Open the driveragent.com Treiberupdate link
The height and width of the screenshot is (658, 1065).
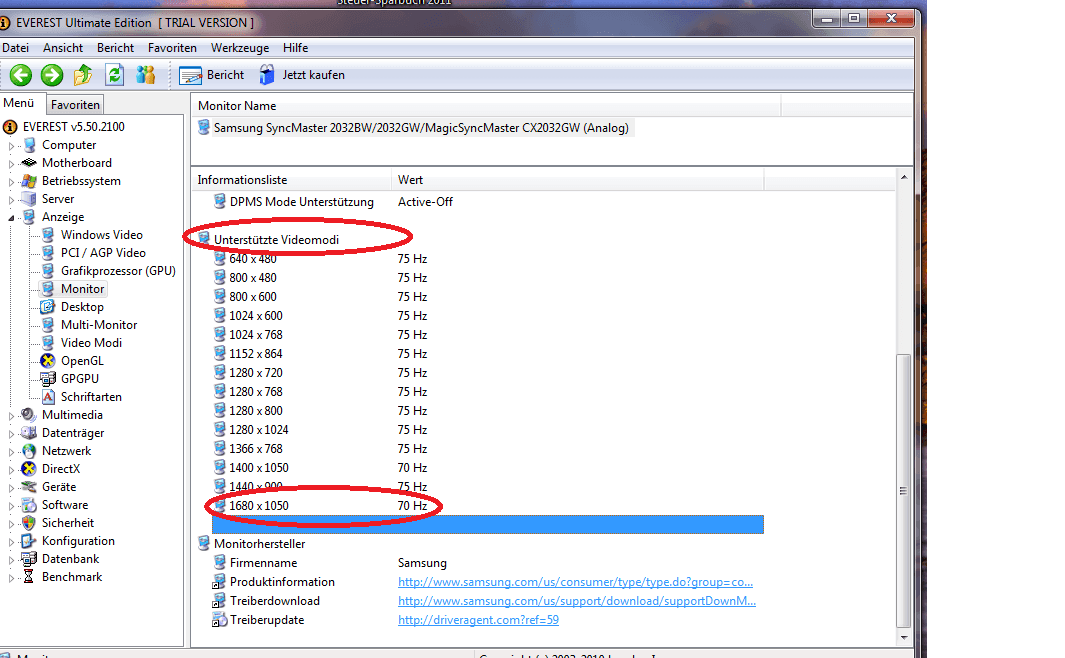point(478,620)
